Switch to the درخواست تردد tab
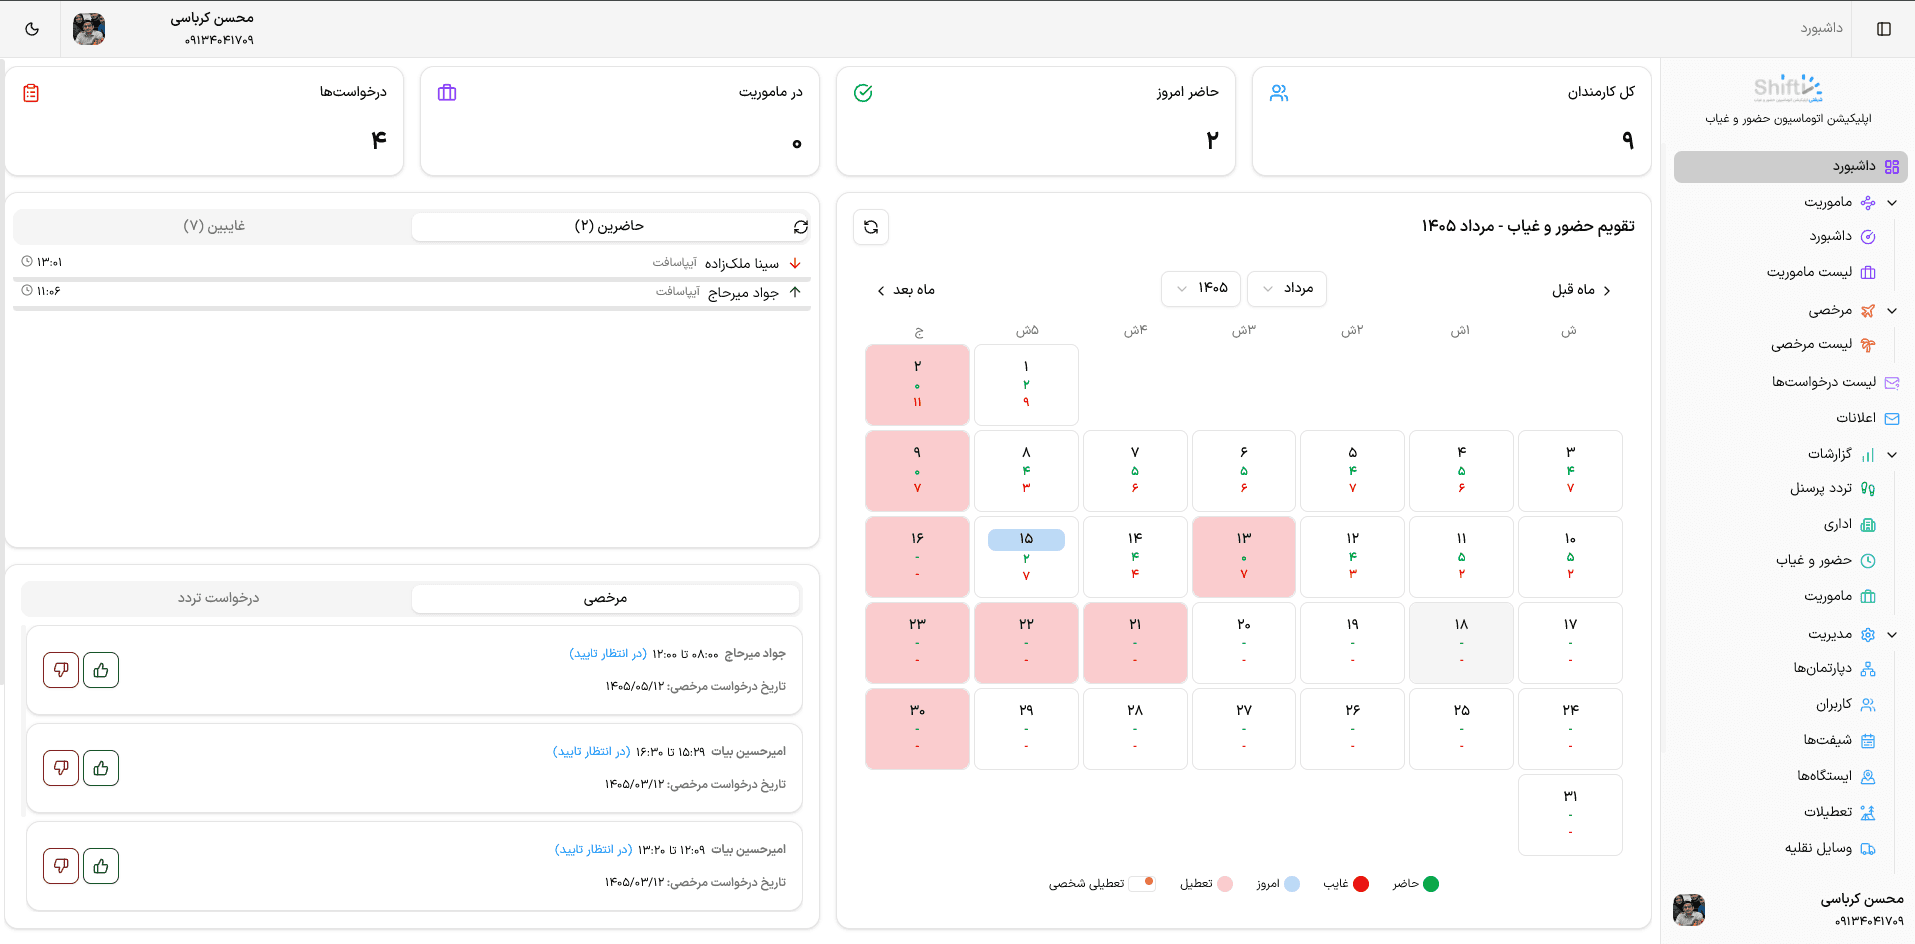Screen dimensions: 1915x944 click(x=218, y=598)
